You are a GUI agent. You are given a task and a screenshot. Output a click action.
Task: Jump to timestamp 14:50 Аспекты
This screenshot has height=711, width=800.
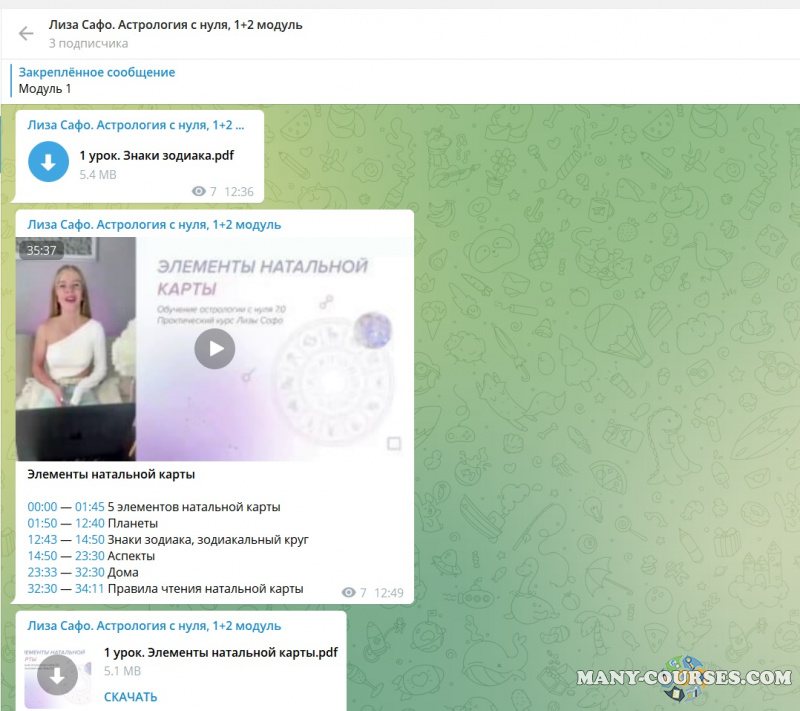pyautogui.click(x=42, y=556)
